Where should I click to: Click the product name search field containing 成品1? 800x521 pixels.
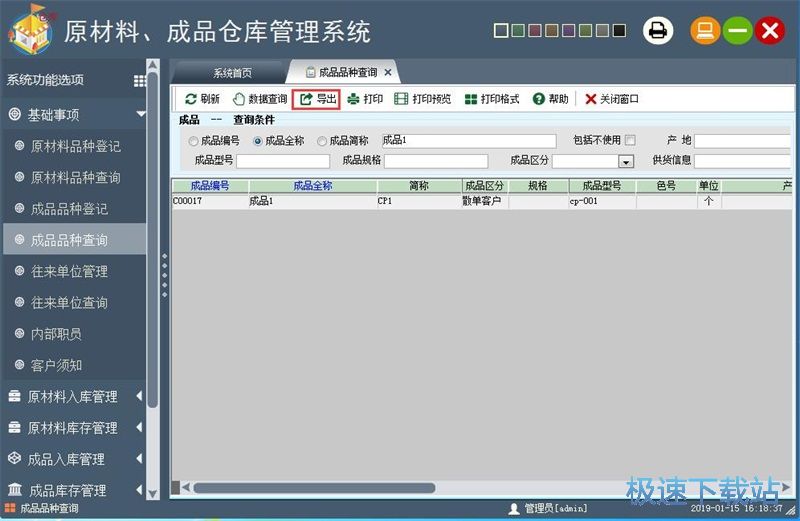pos(469,141)
